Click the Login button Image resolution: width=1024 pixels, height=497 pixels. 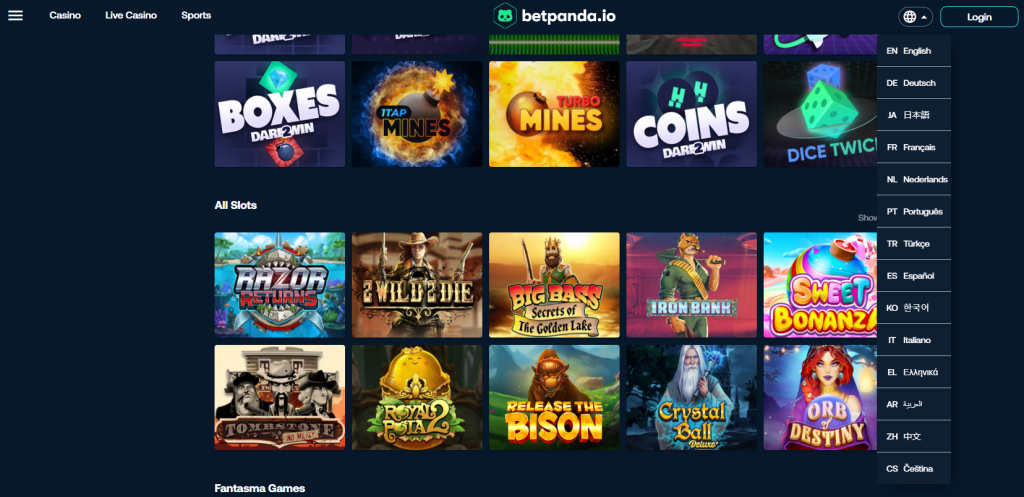click(979, 17)
